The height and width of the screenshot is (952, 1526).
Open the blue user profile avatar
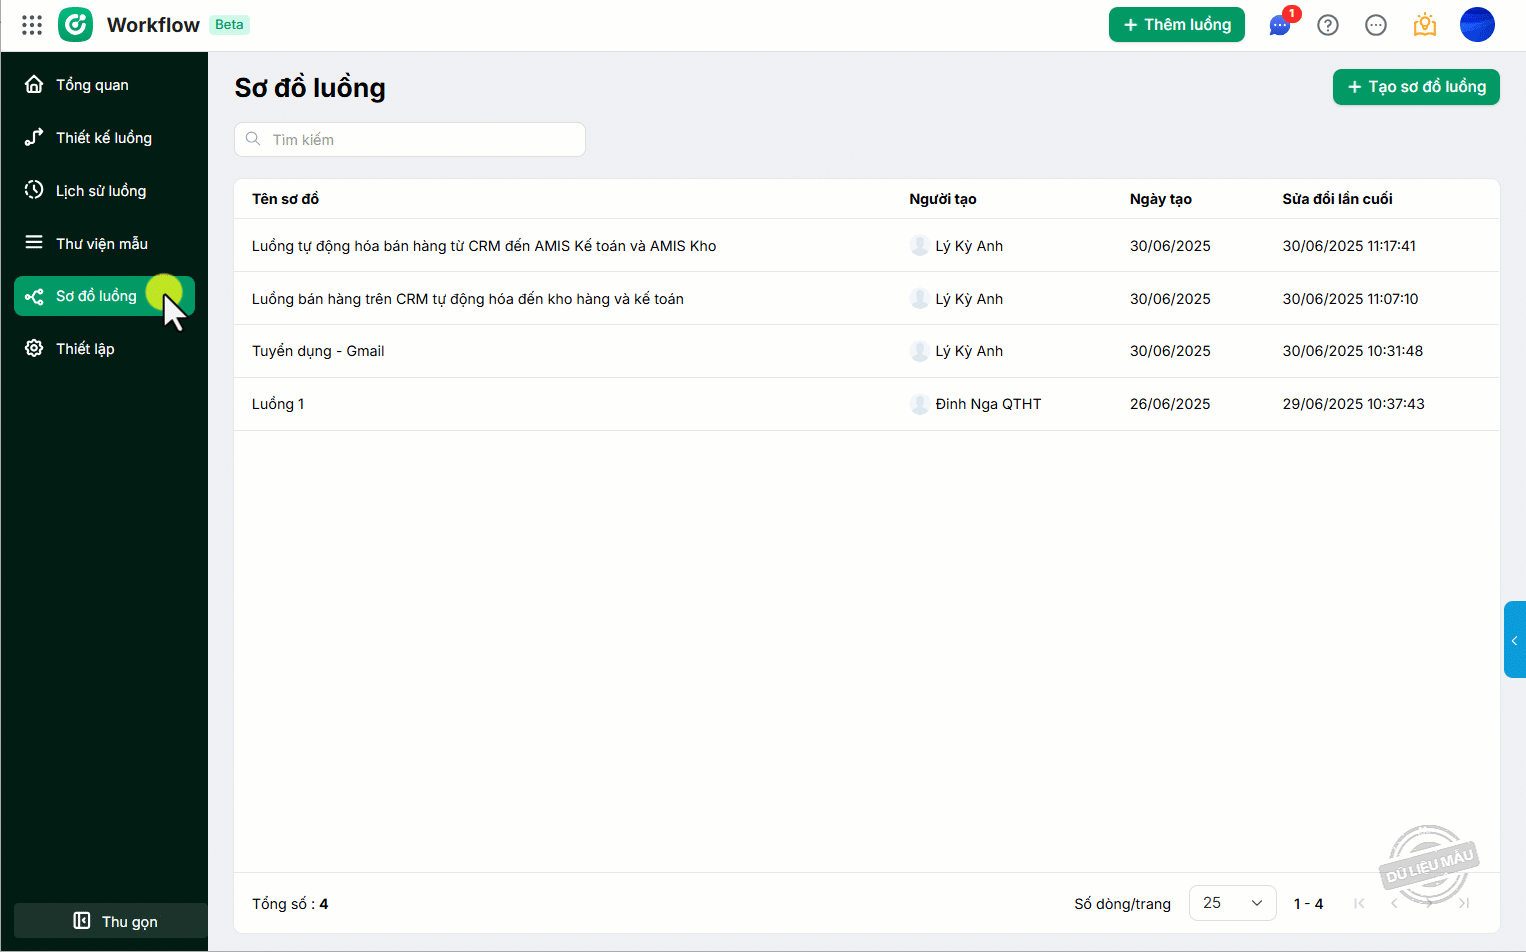click(1477, 25)
